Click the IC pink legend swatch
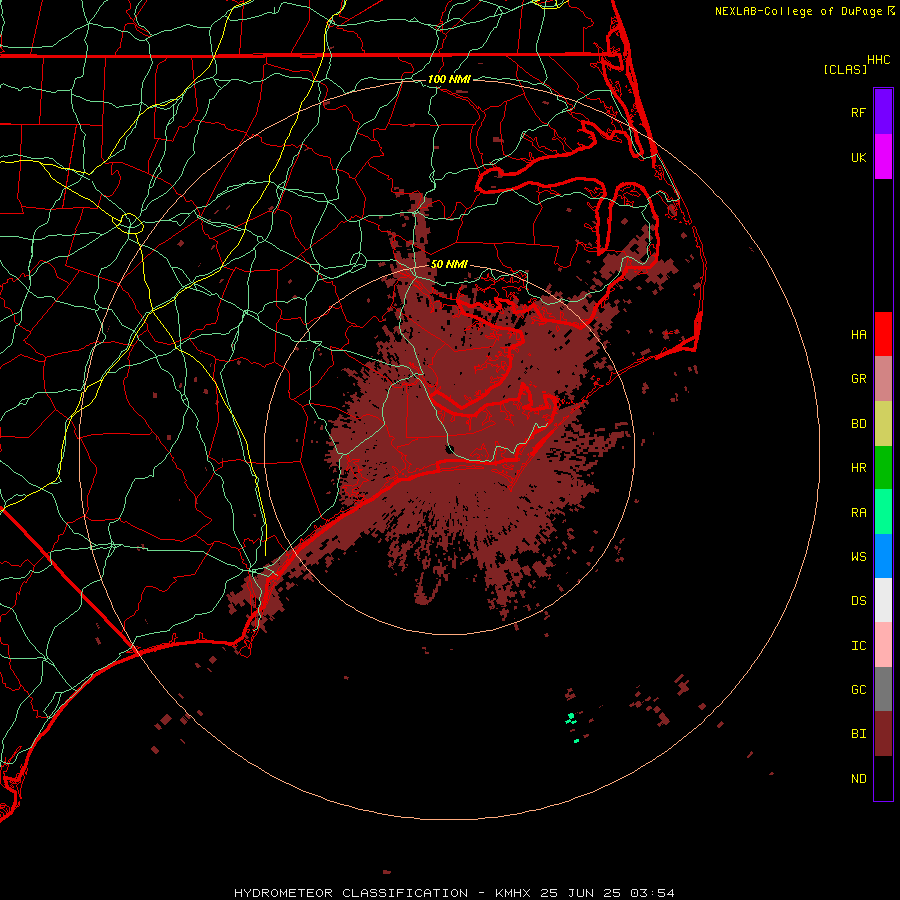The height and width of the screenshot is (900, 900). (x=883, y=645)
